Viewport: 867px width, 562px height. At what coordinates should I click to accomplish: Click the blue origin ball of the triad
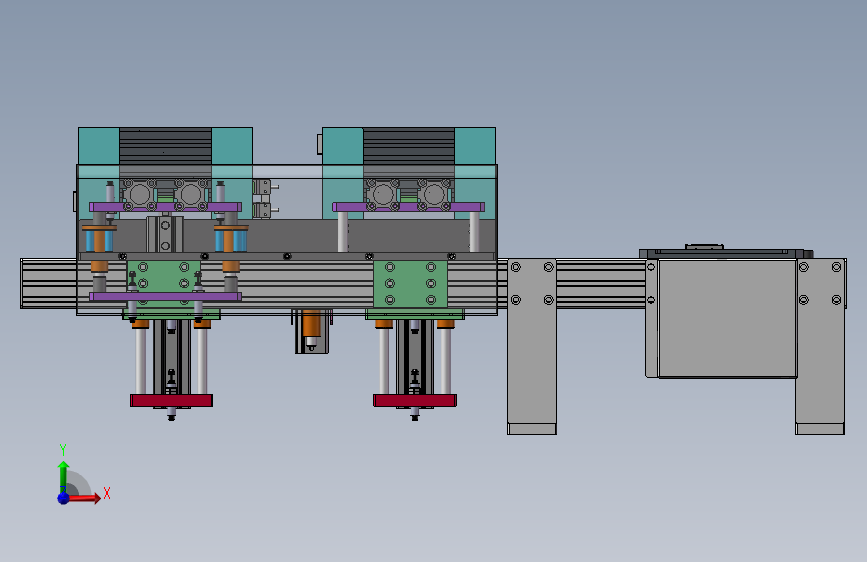click(63, 498)
